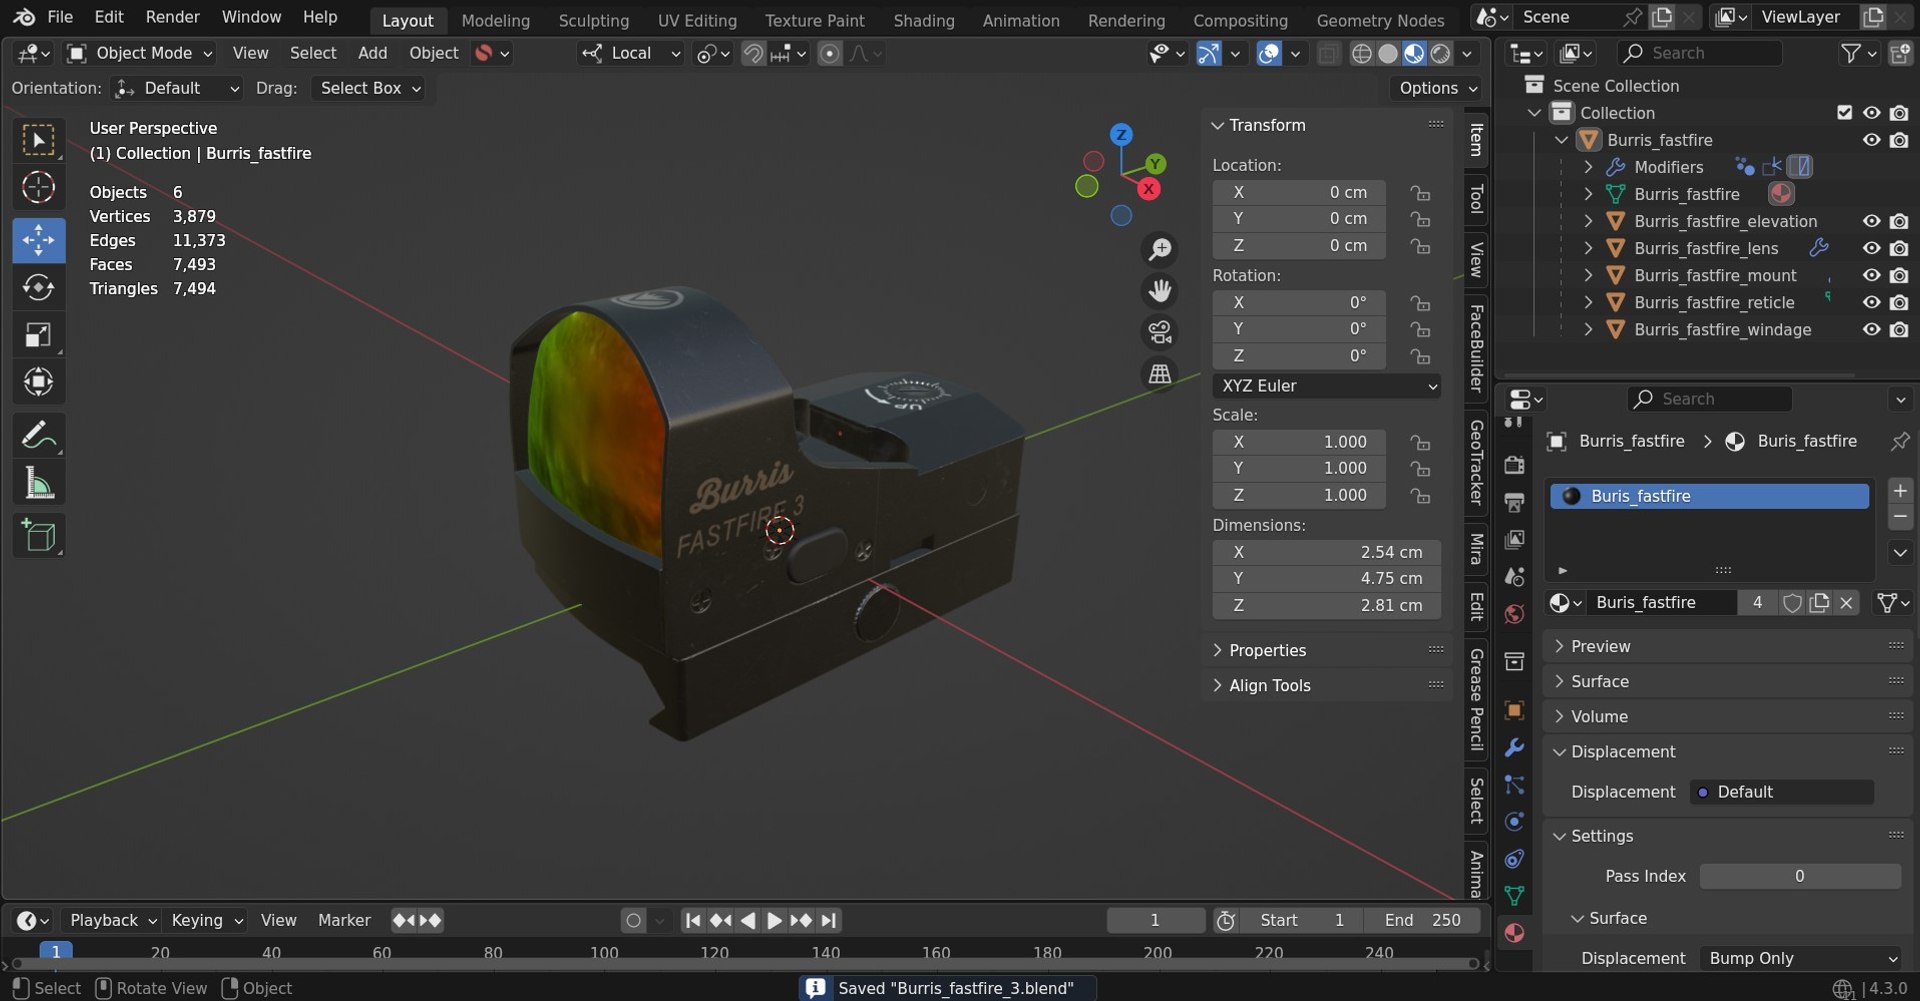Activate the Measure tool
This screenshot has height=1001, width=1920.
[x=38, y=484]
